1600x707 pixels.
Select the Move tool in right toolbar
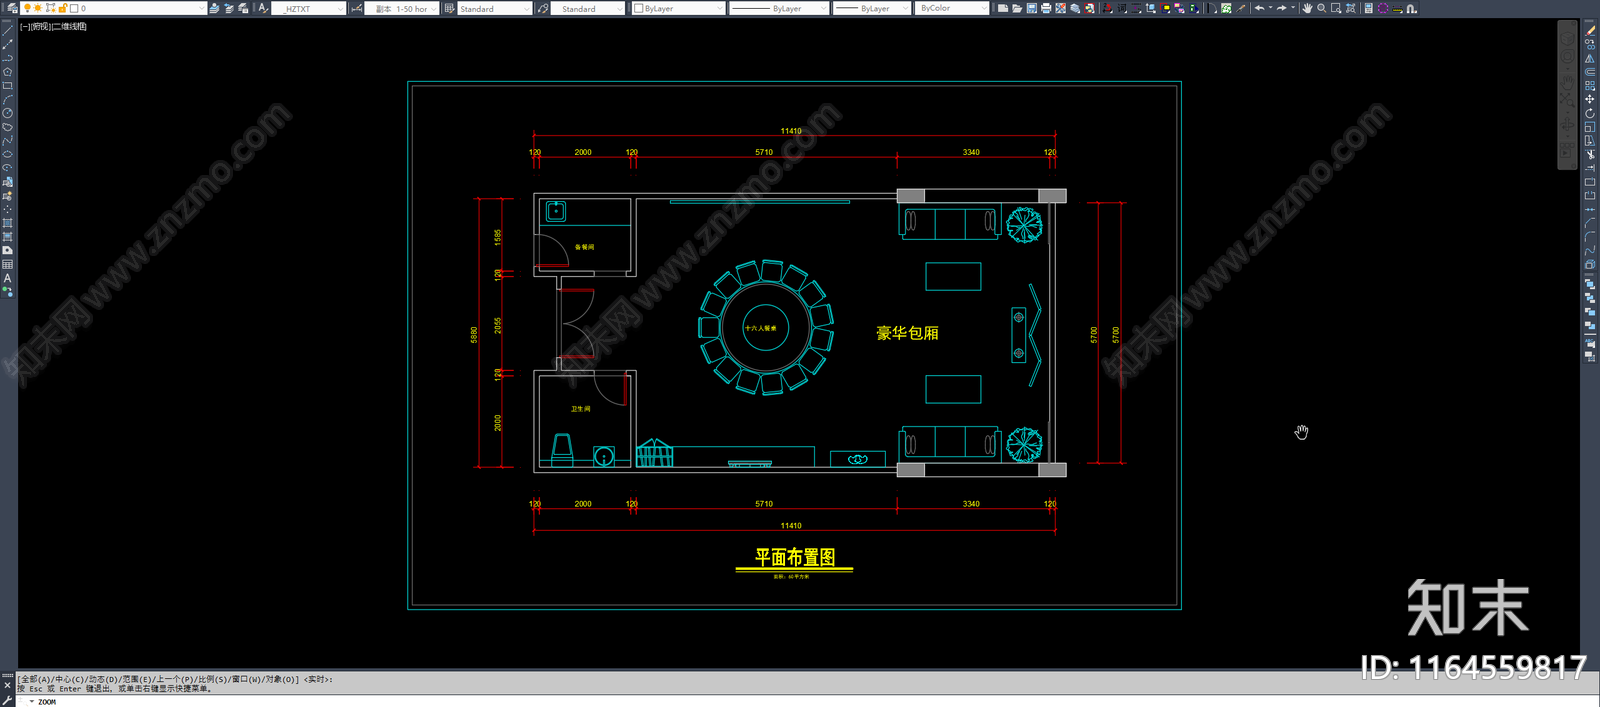pos(1590,99)
